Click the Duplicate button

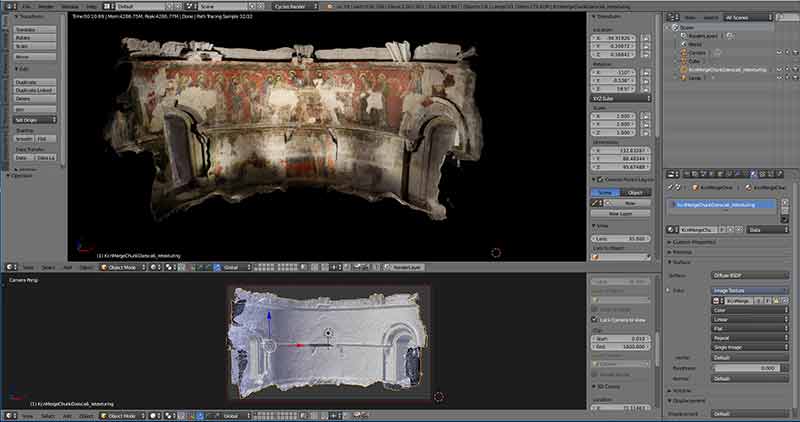pos(35,82)
